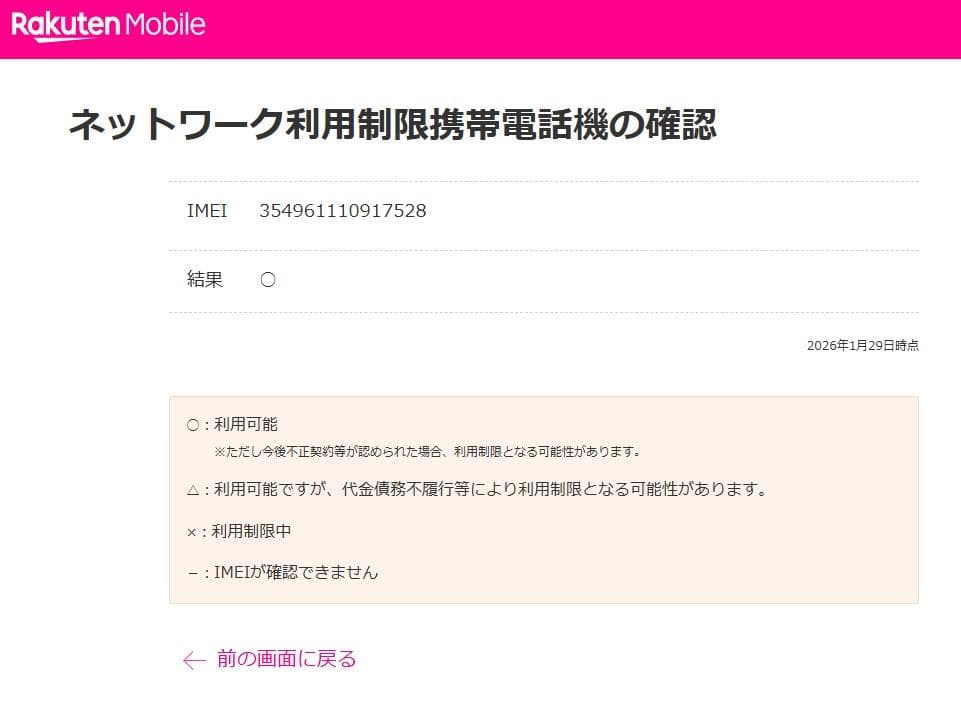Screen dimensions: 961x723
Task: Go back via the 前の画面に戻る link
Action: pyautogui.click(x=286, y=659)
